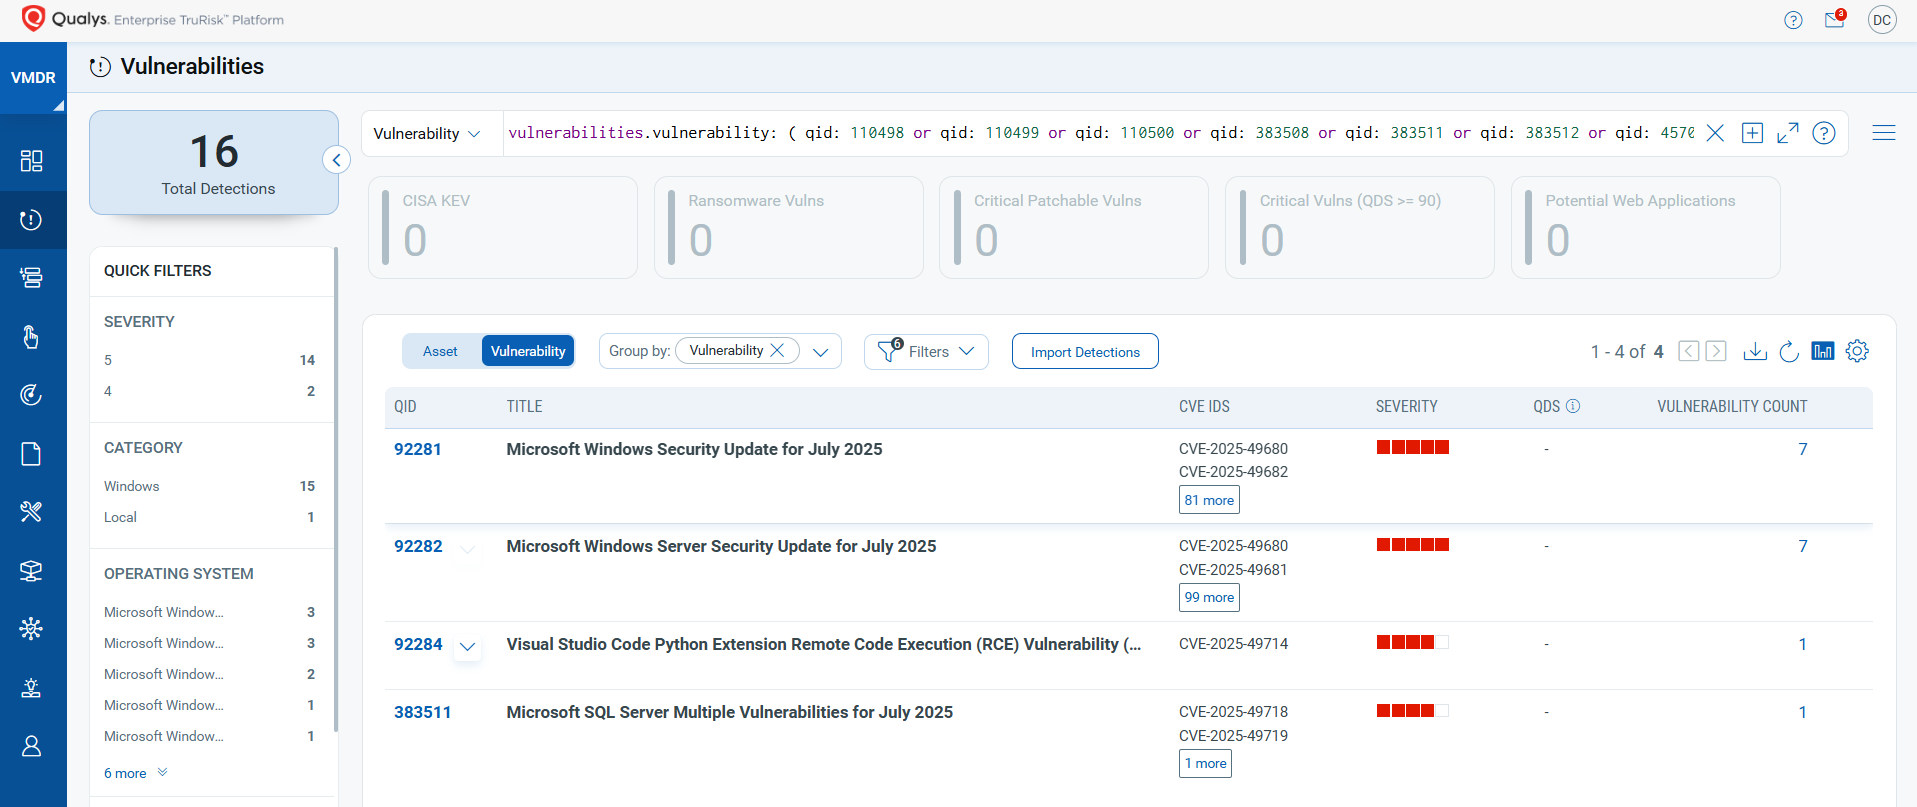Select the Vulnerability view toggle
Viewport: 1917px width, 807px height.
point(528,351)
